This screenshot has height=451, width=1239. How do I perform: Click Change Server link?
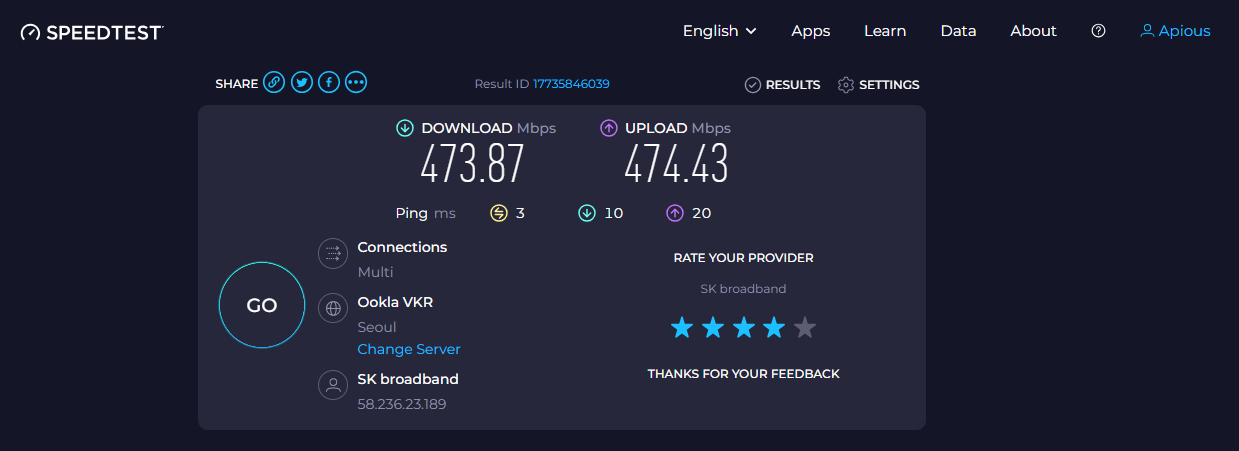tap(409, 349)
